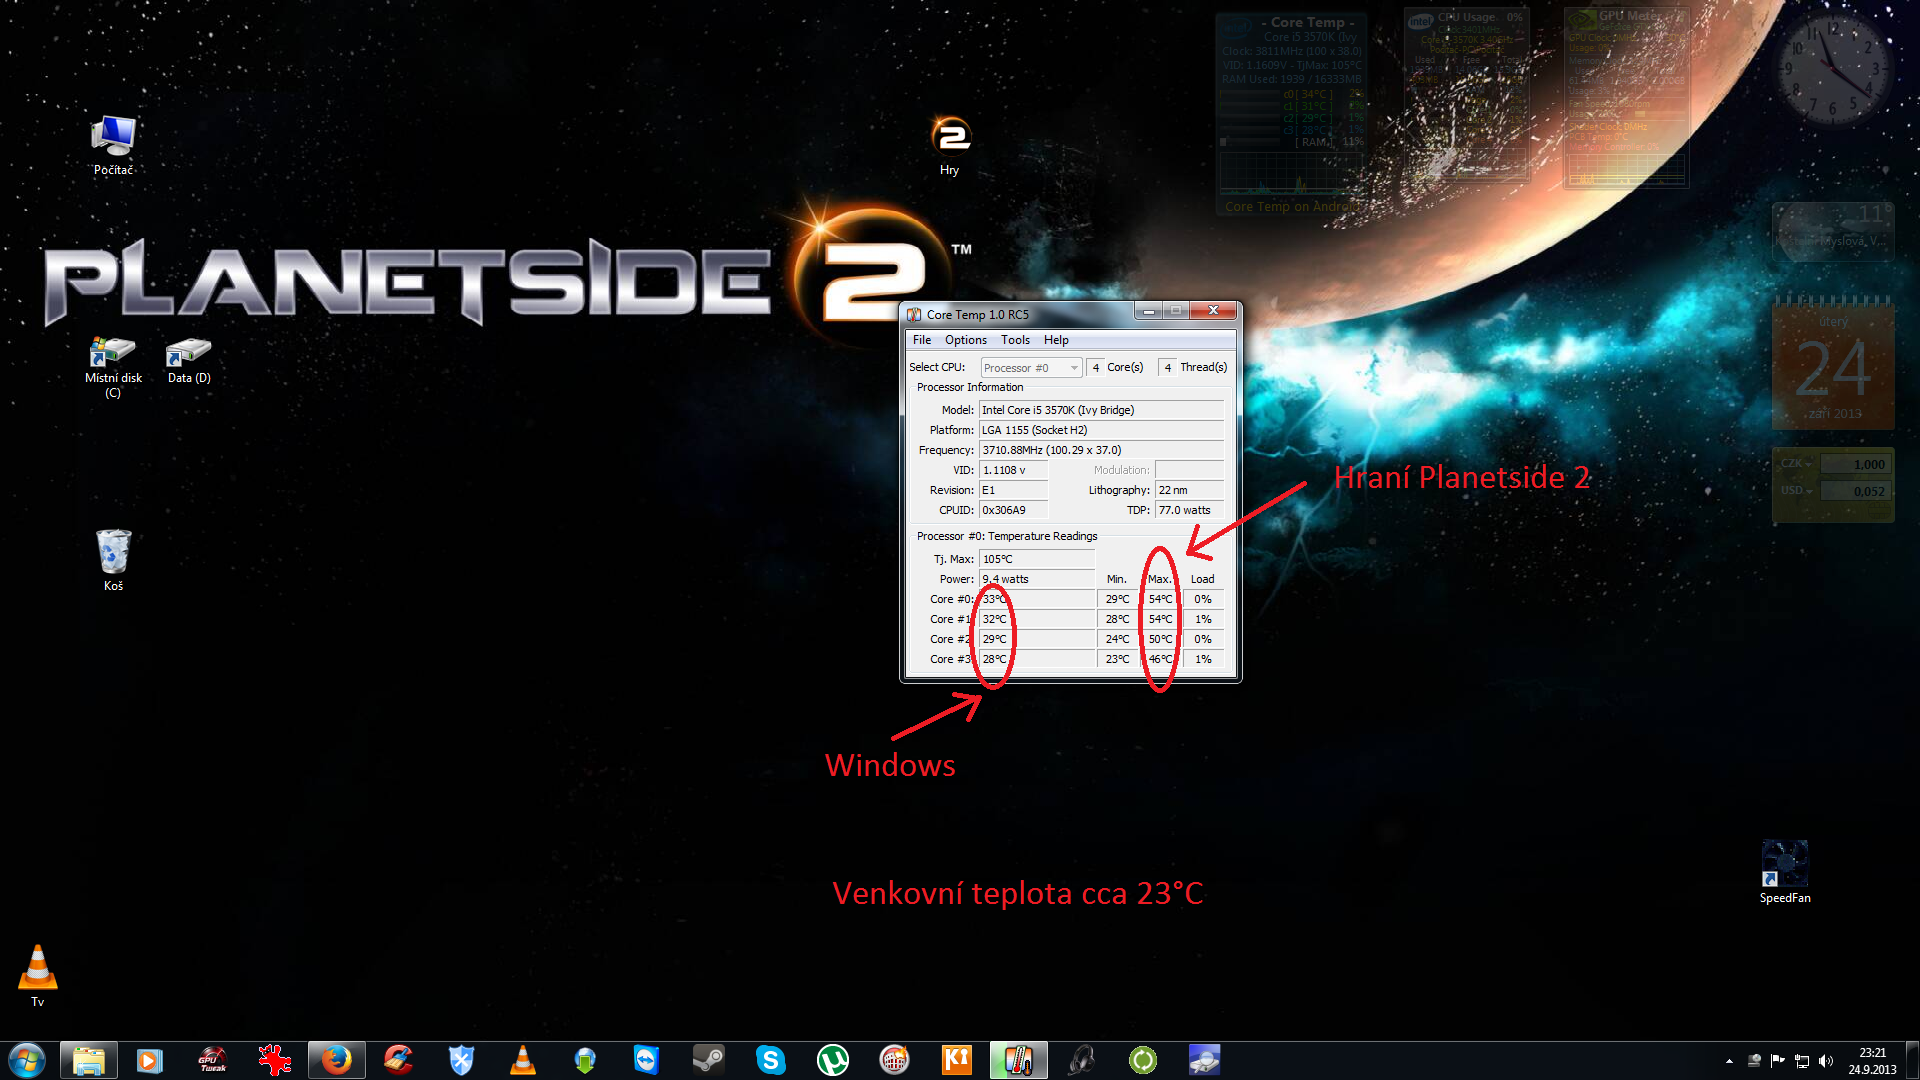
Task: Open the Počítač desktop icon
Action: (113, 145)
